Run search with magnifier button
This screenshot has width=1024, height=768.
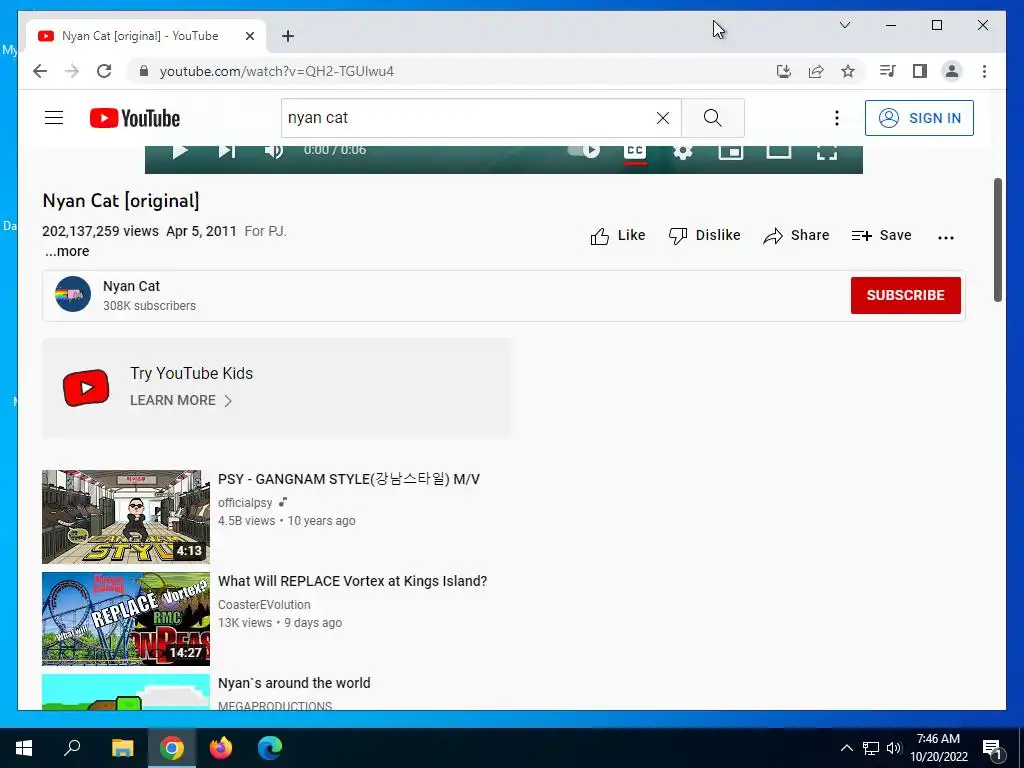point(712,118)
